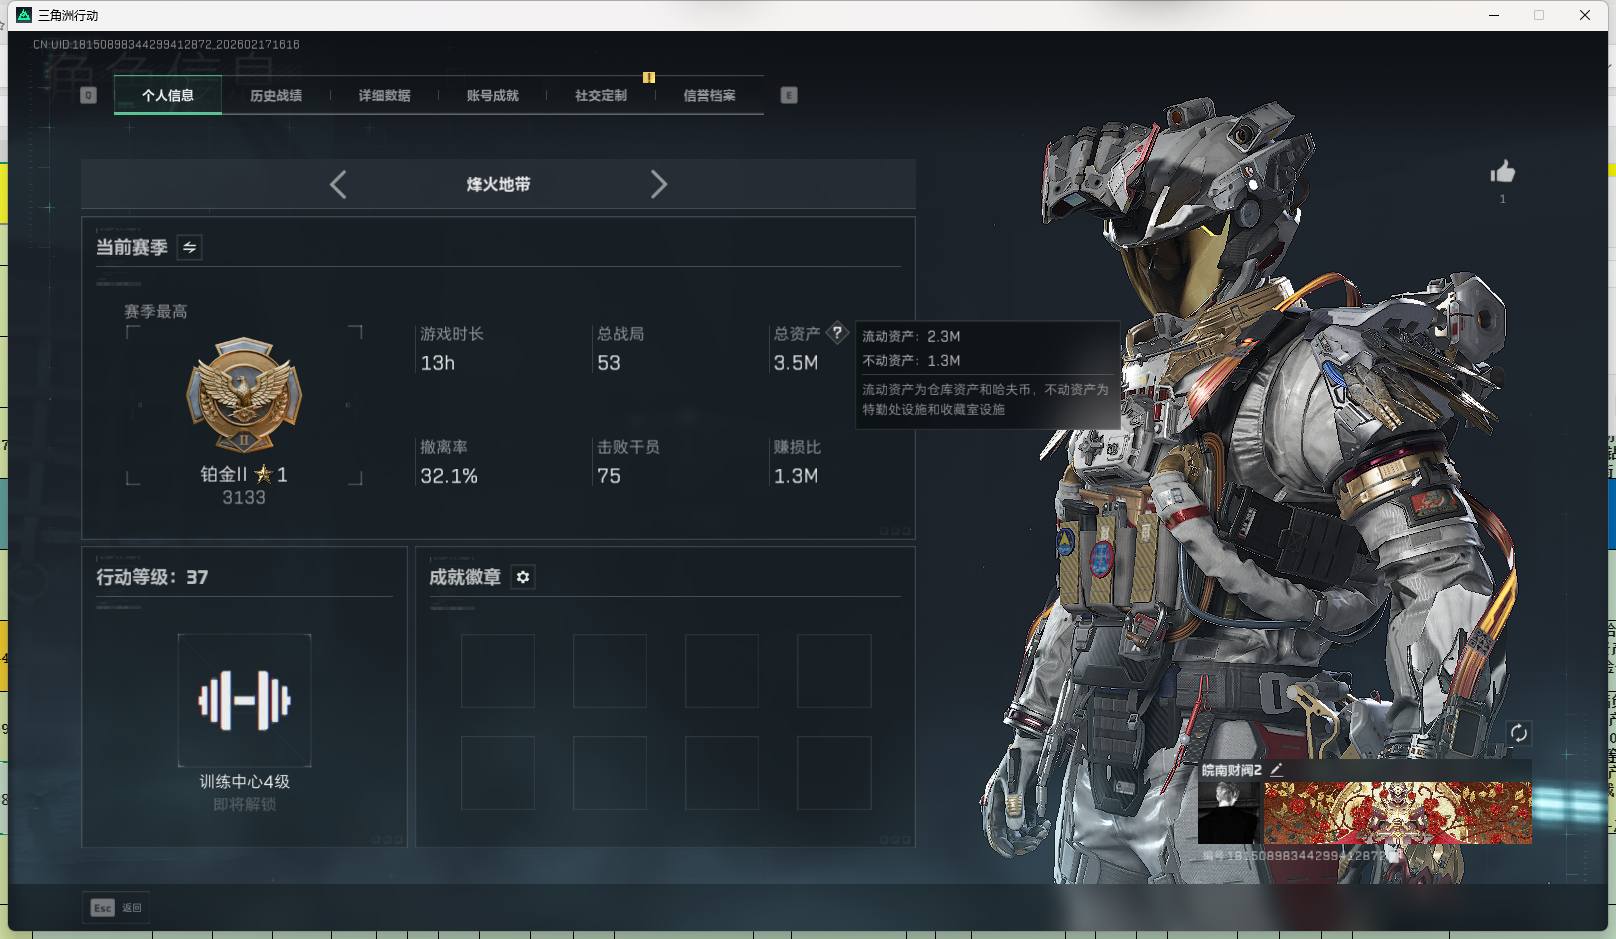1616x939 pixels.
Task: Switch to previous game mode with left arrow
Action: (338, 184)
